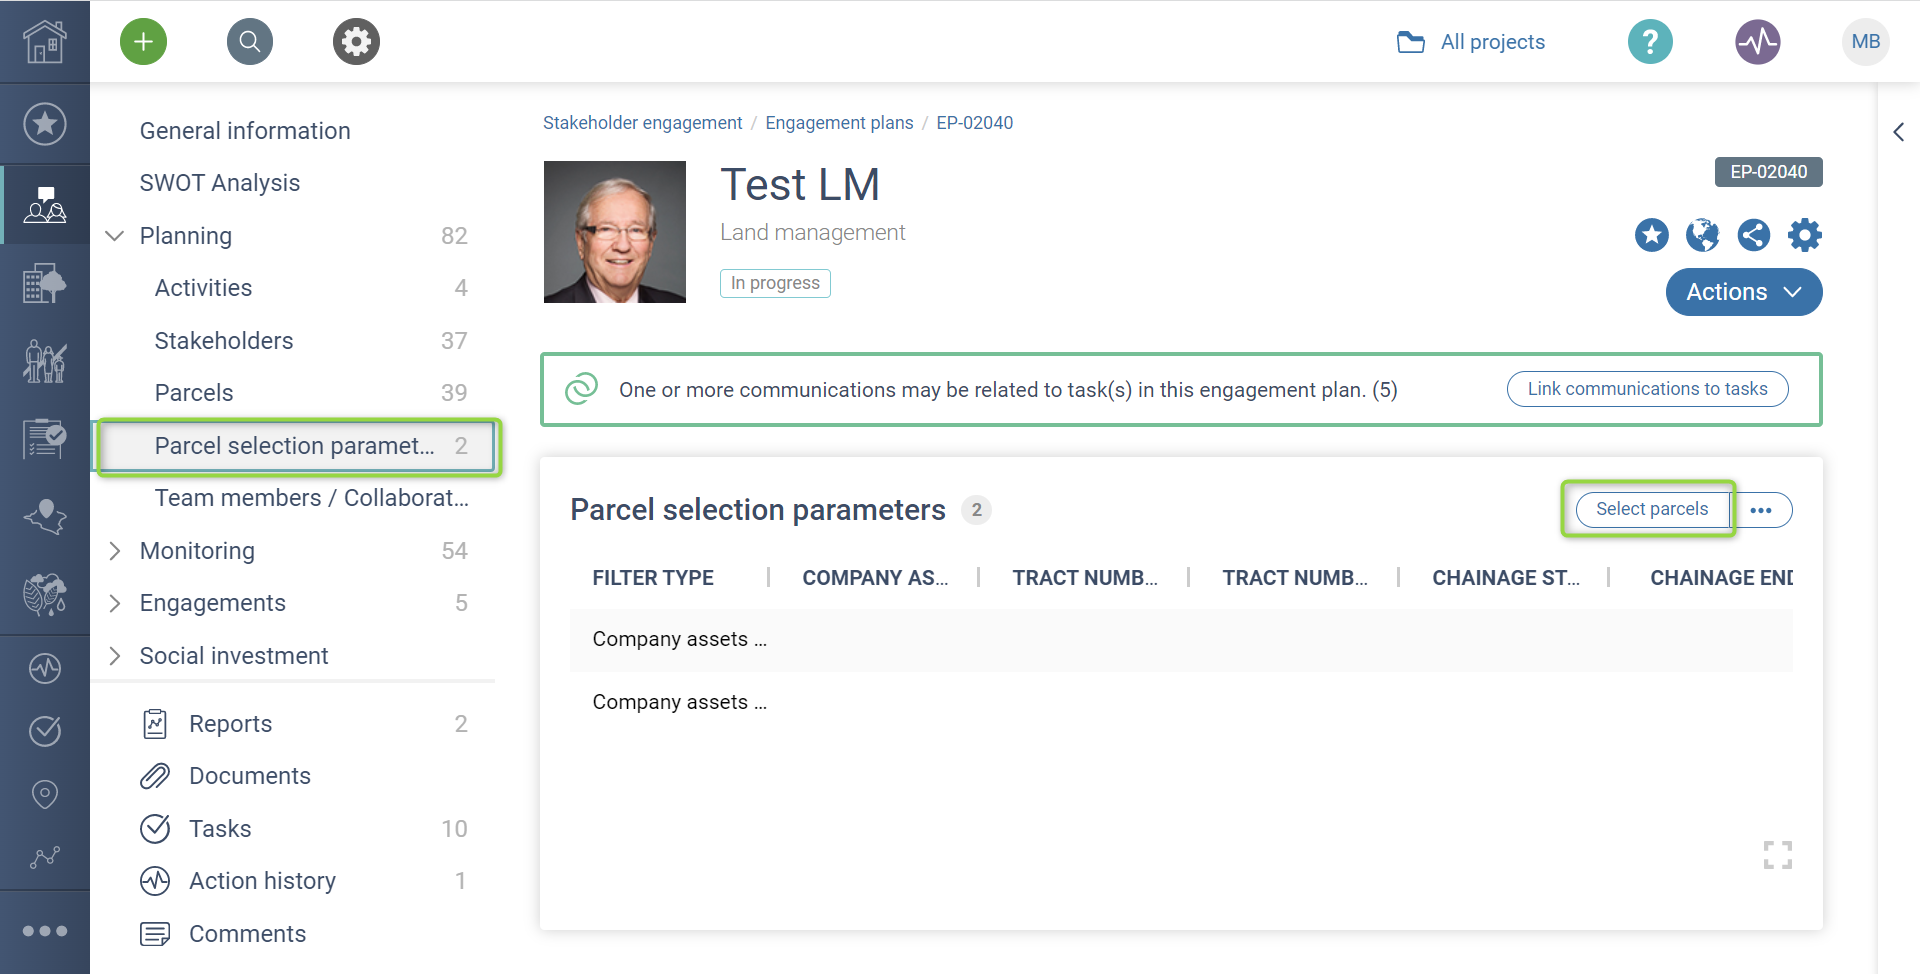This screenshot has width=1920, height=974.
Task: Open the help question mark icon
Action: 1650,42
